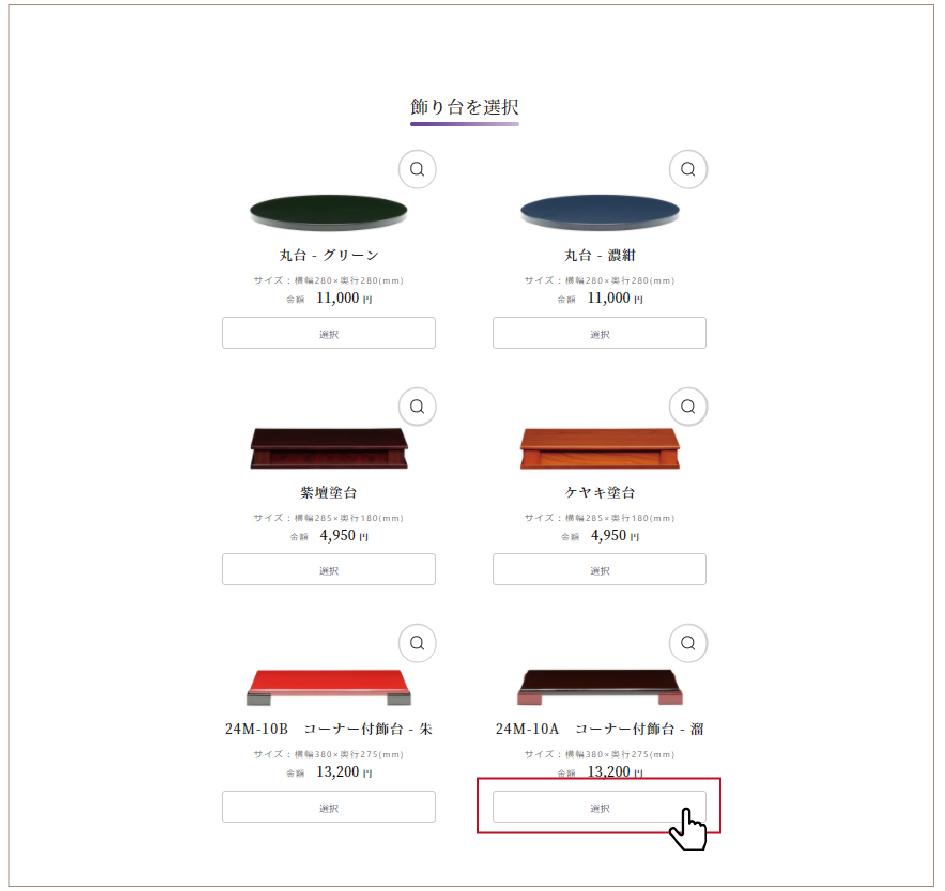The image size is (945, 891).
Task: Click magnifier icon for 丸台 濃紺
Action: point(688,169)
